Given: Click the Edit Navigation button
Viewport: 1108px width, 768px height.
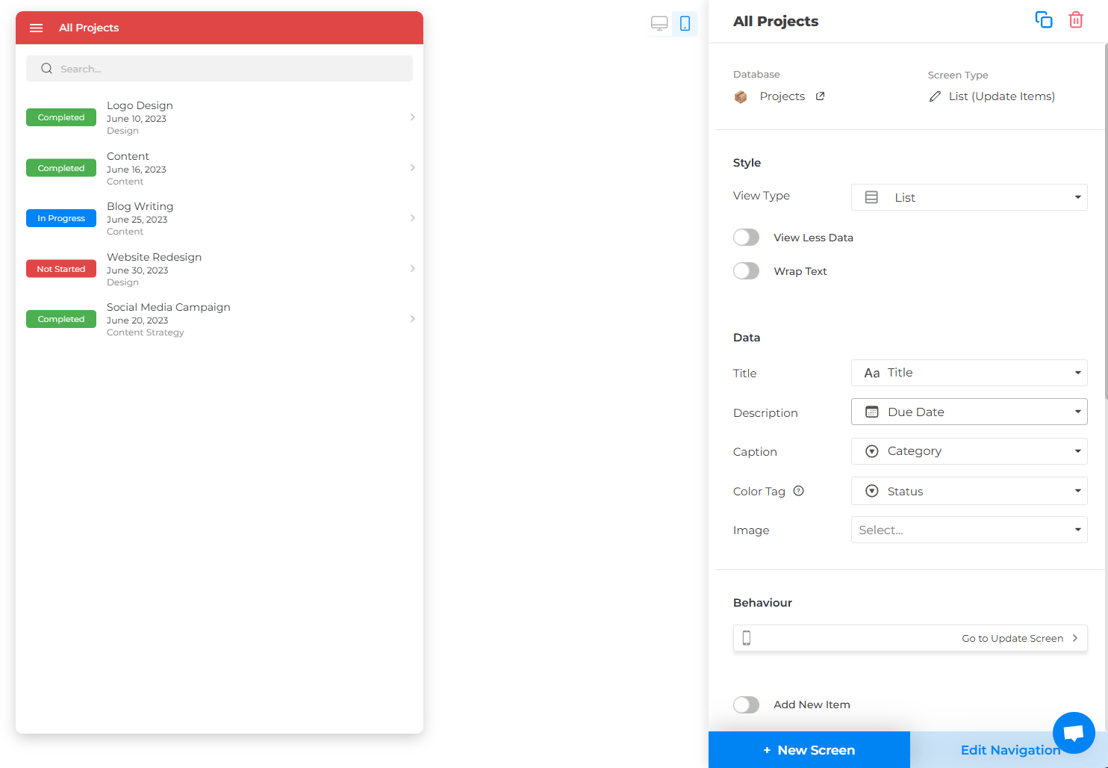Looking at the screenshot, I should coord(1009,750).
